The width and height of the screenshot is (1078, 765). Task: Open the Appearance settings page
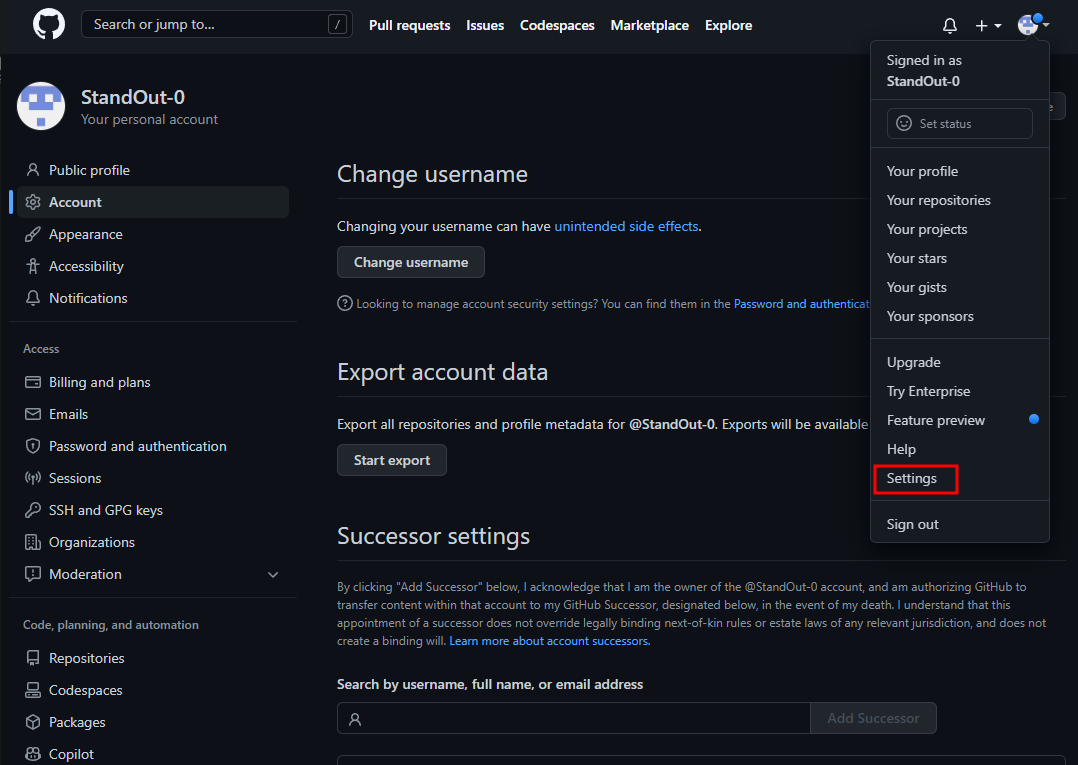click(x=153, y=234)
